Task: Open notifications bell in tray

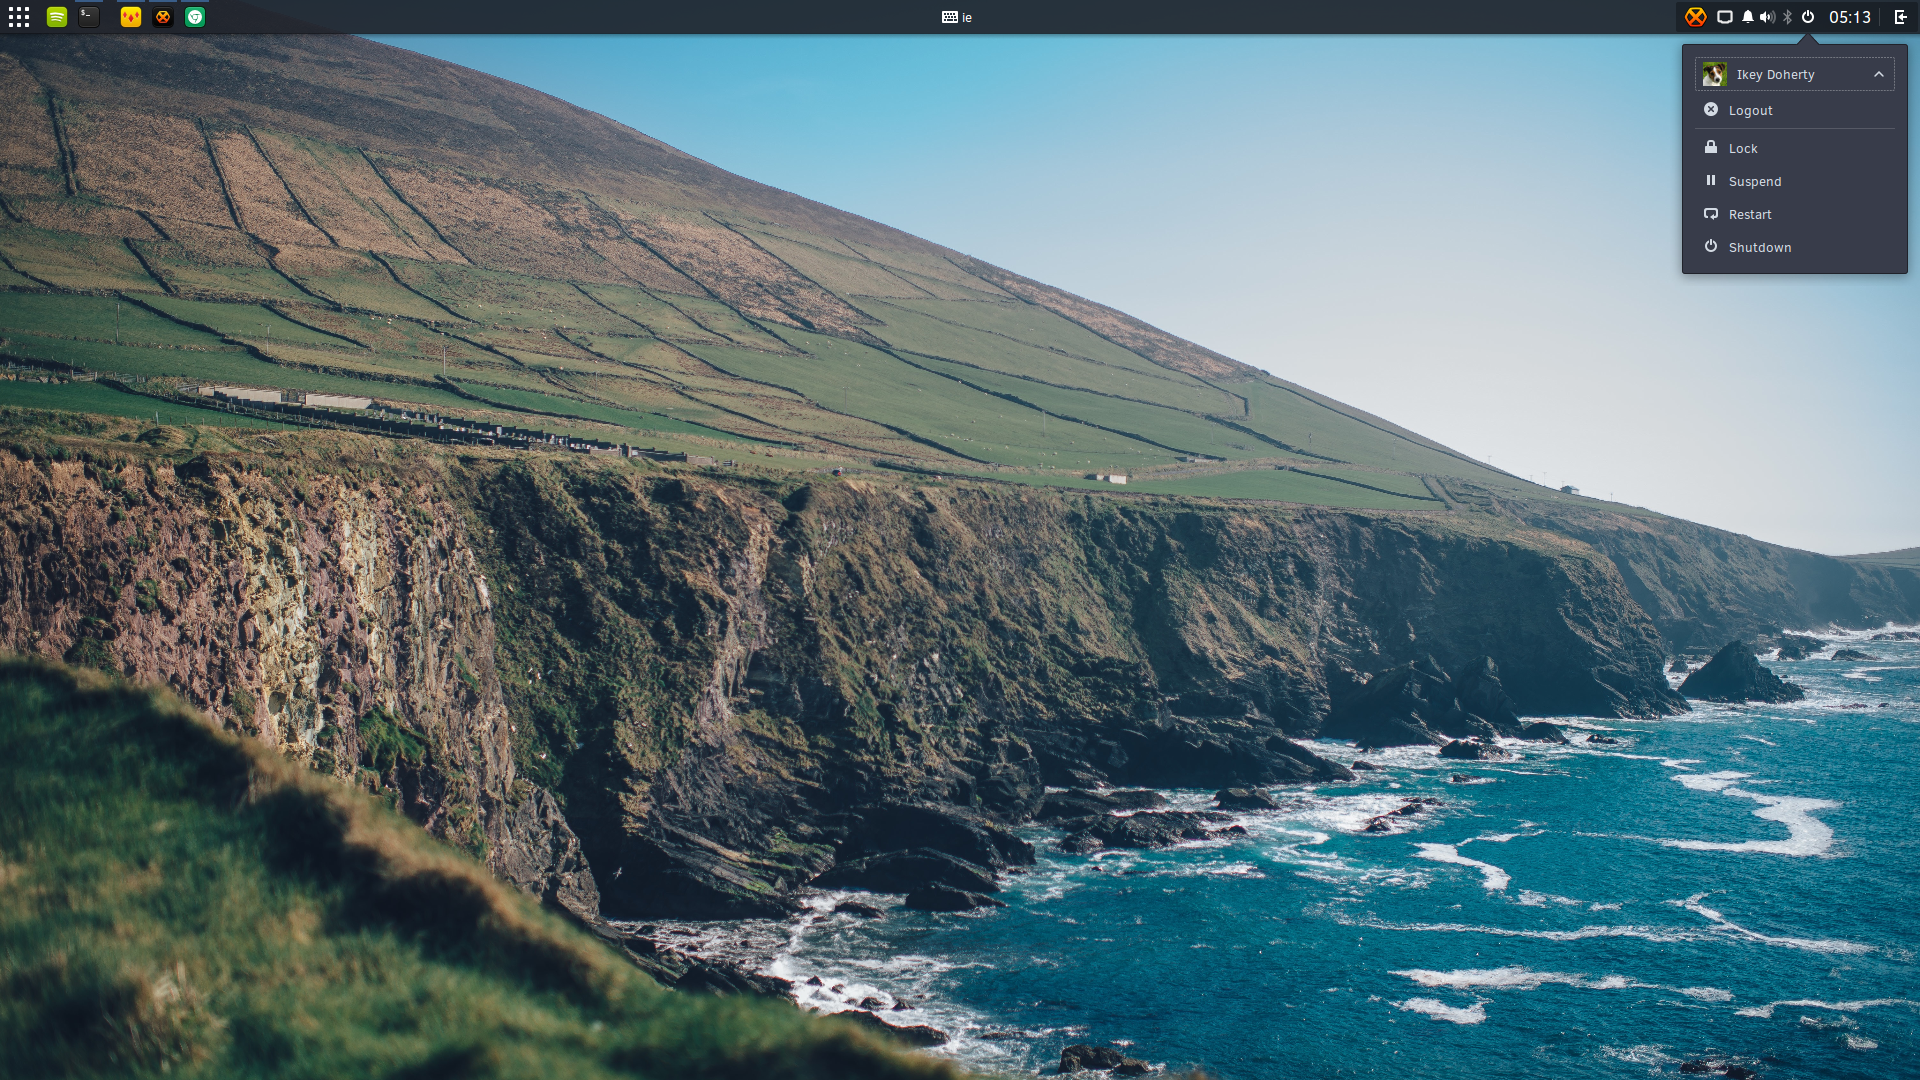Action: [1748, 17]
